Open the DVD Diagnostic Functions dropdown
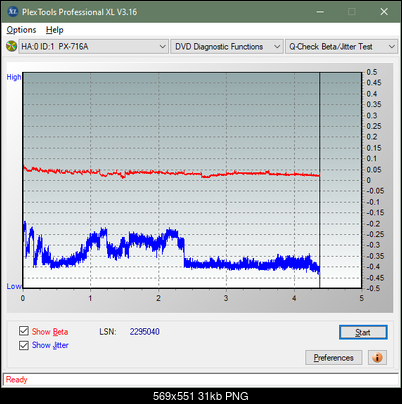Screen dimensions: 402x404 click(227, 47)
